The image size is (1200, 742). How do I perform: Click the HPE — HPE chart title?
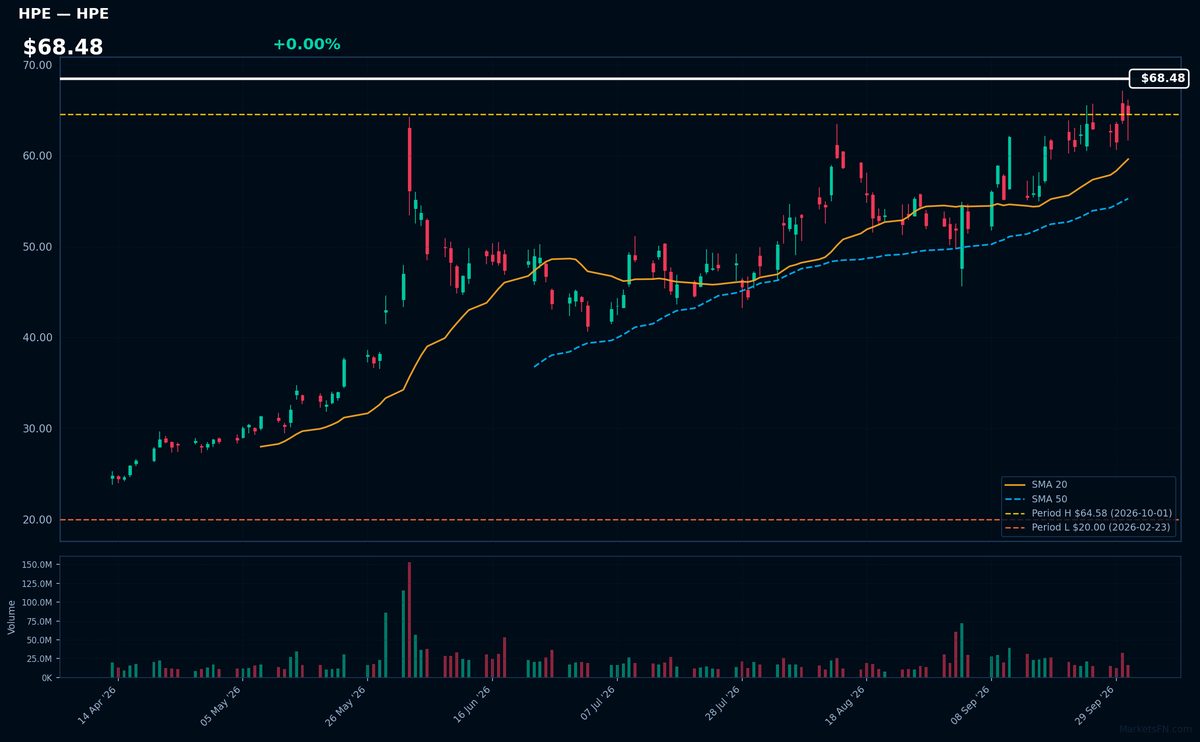click(63, 14)
